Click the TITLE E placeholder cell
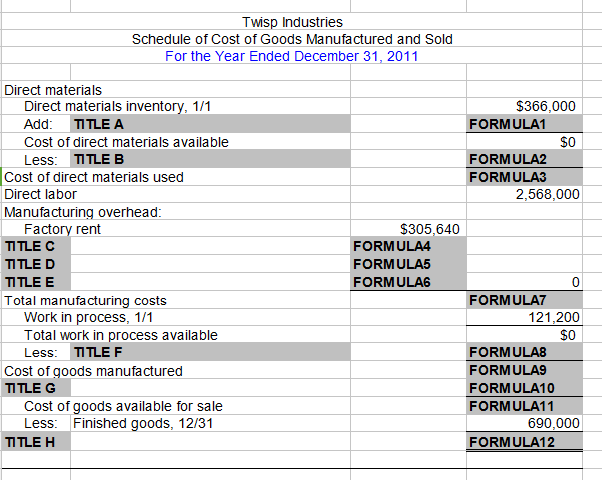602x480 pixels. click(36, 282)
